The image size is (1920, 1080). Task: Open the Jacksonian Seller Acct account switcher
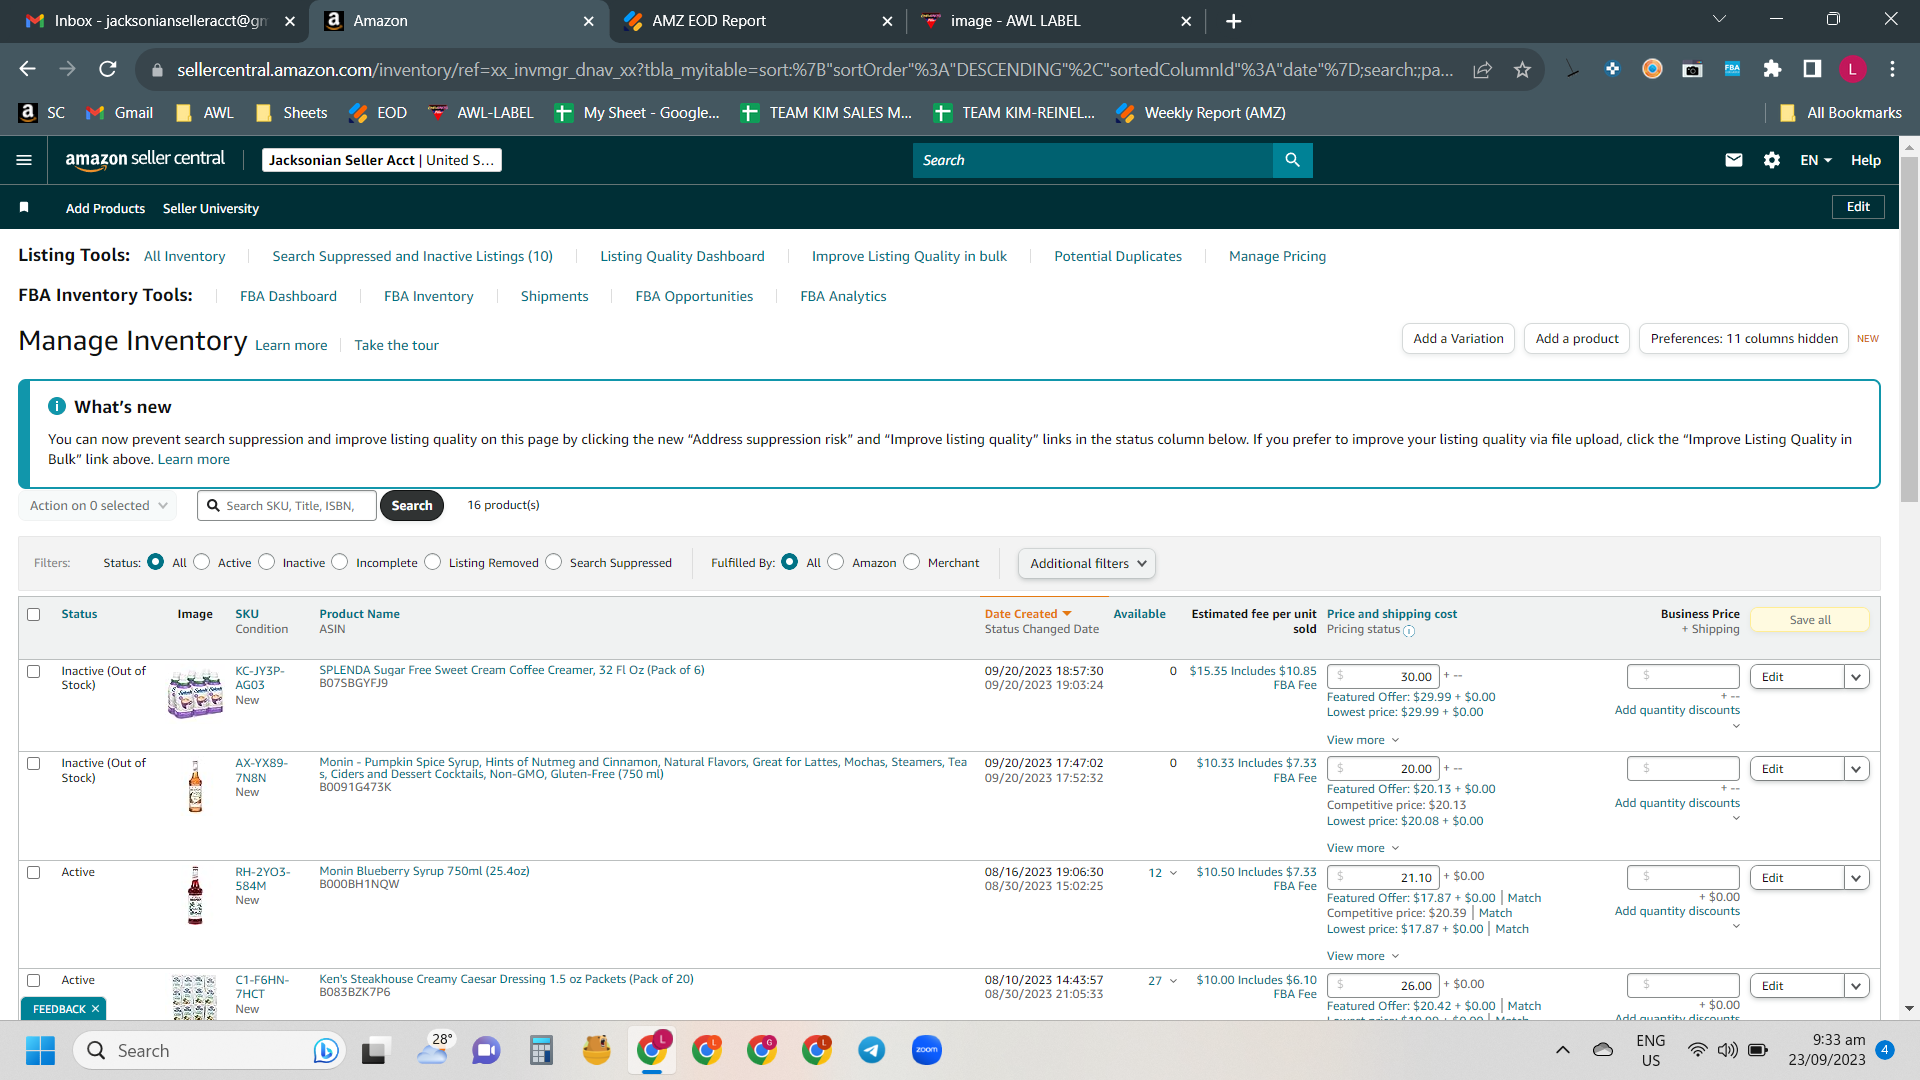coord(381,160)
